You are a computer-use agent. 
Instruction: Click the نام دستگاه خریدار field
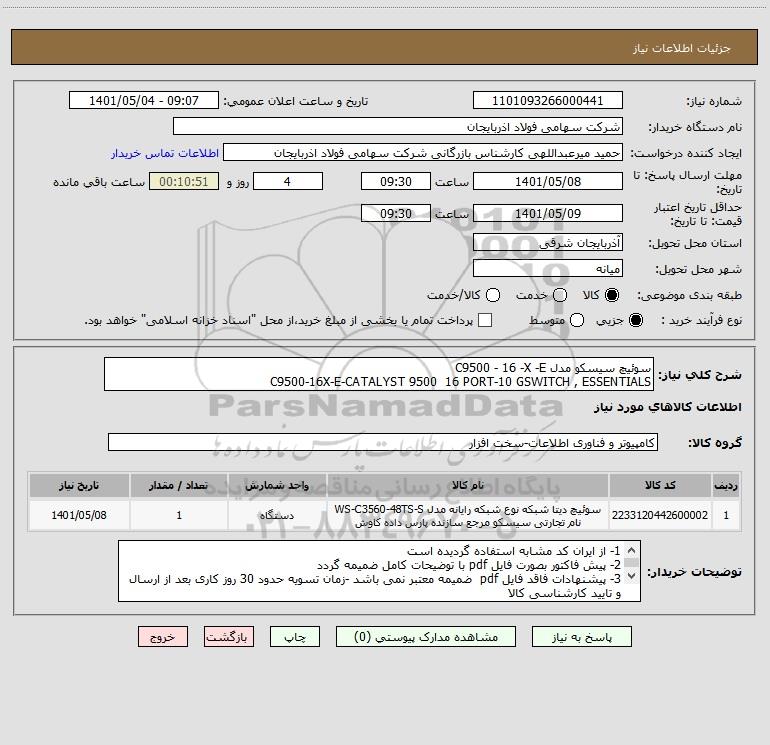tap(398, 126)
